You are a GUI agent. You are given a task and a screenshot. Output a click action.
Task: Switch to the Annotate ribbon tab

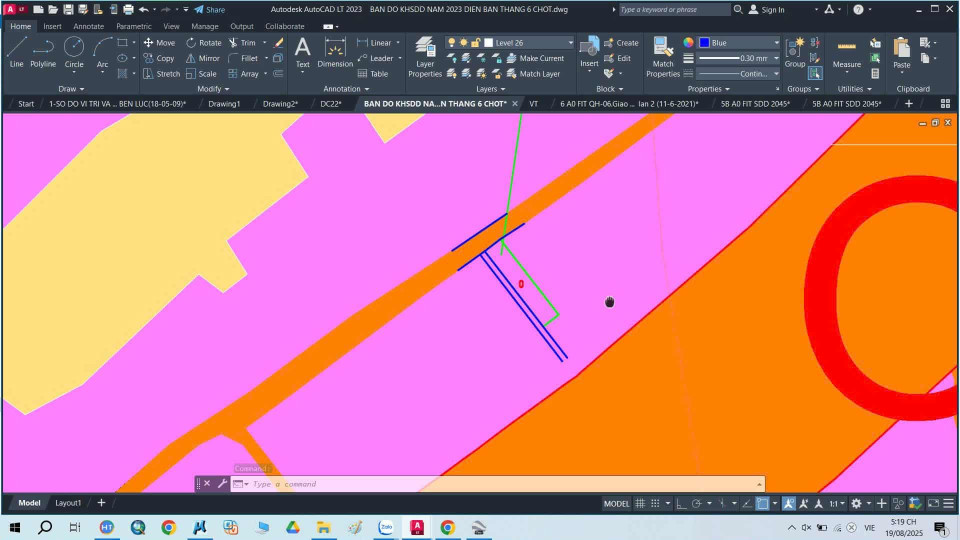[x=88, y=26]
